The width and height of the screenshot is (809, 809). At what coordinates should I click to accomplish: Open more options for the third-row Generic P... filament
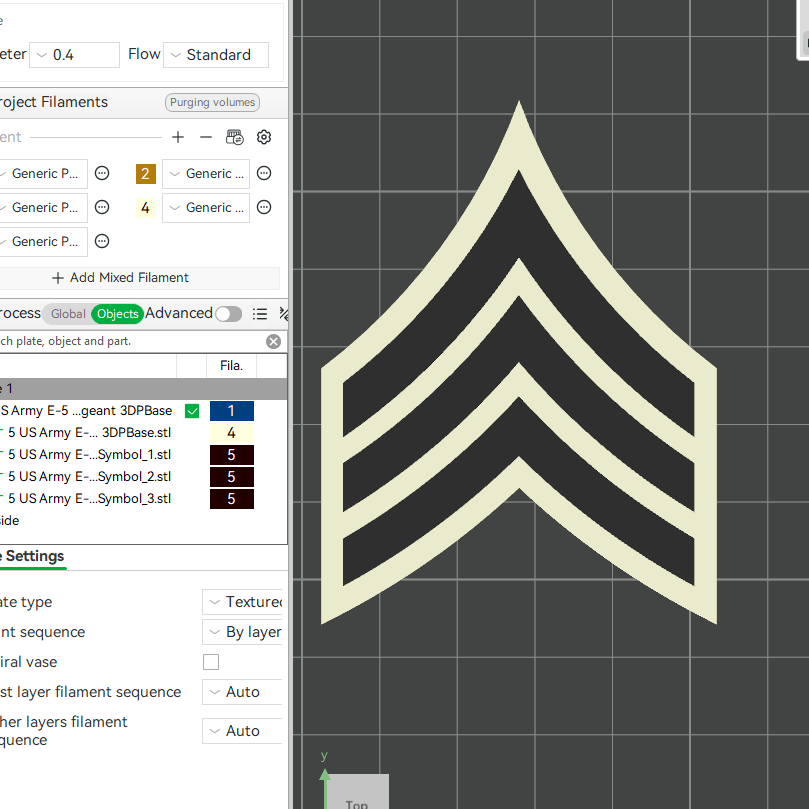click(x=102, y=241)
